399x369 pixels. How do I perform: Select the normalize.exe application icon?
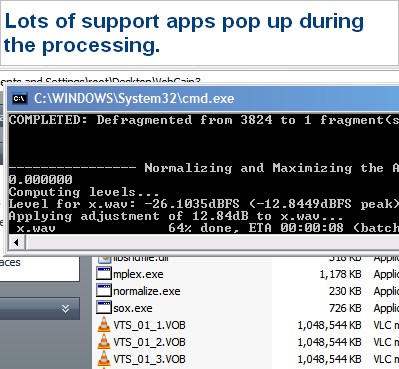click(104, 290)
